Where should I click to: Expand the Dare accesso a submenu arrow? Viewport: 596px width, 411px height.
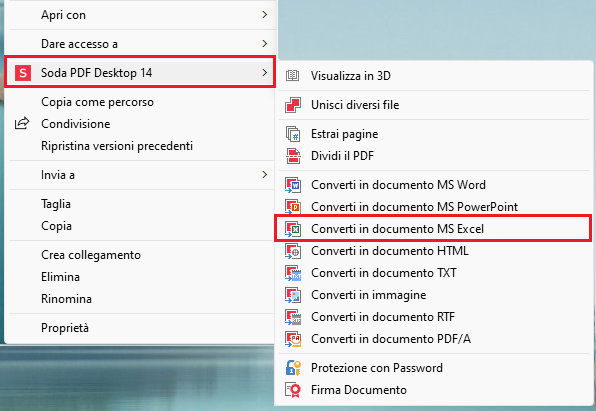(x=265, y=44)
